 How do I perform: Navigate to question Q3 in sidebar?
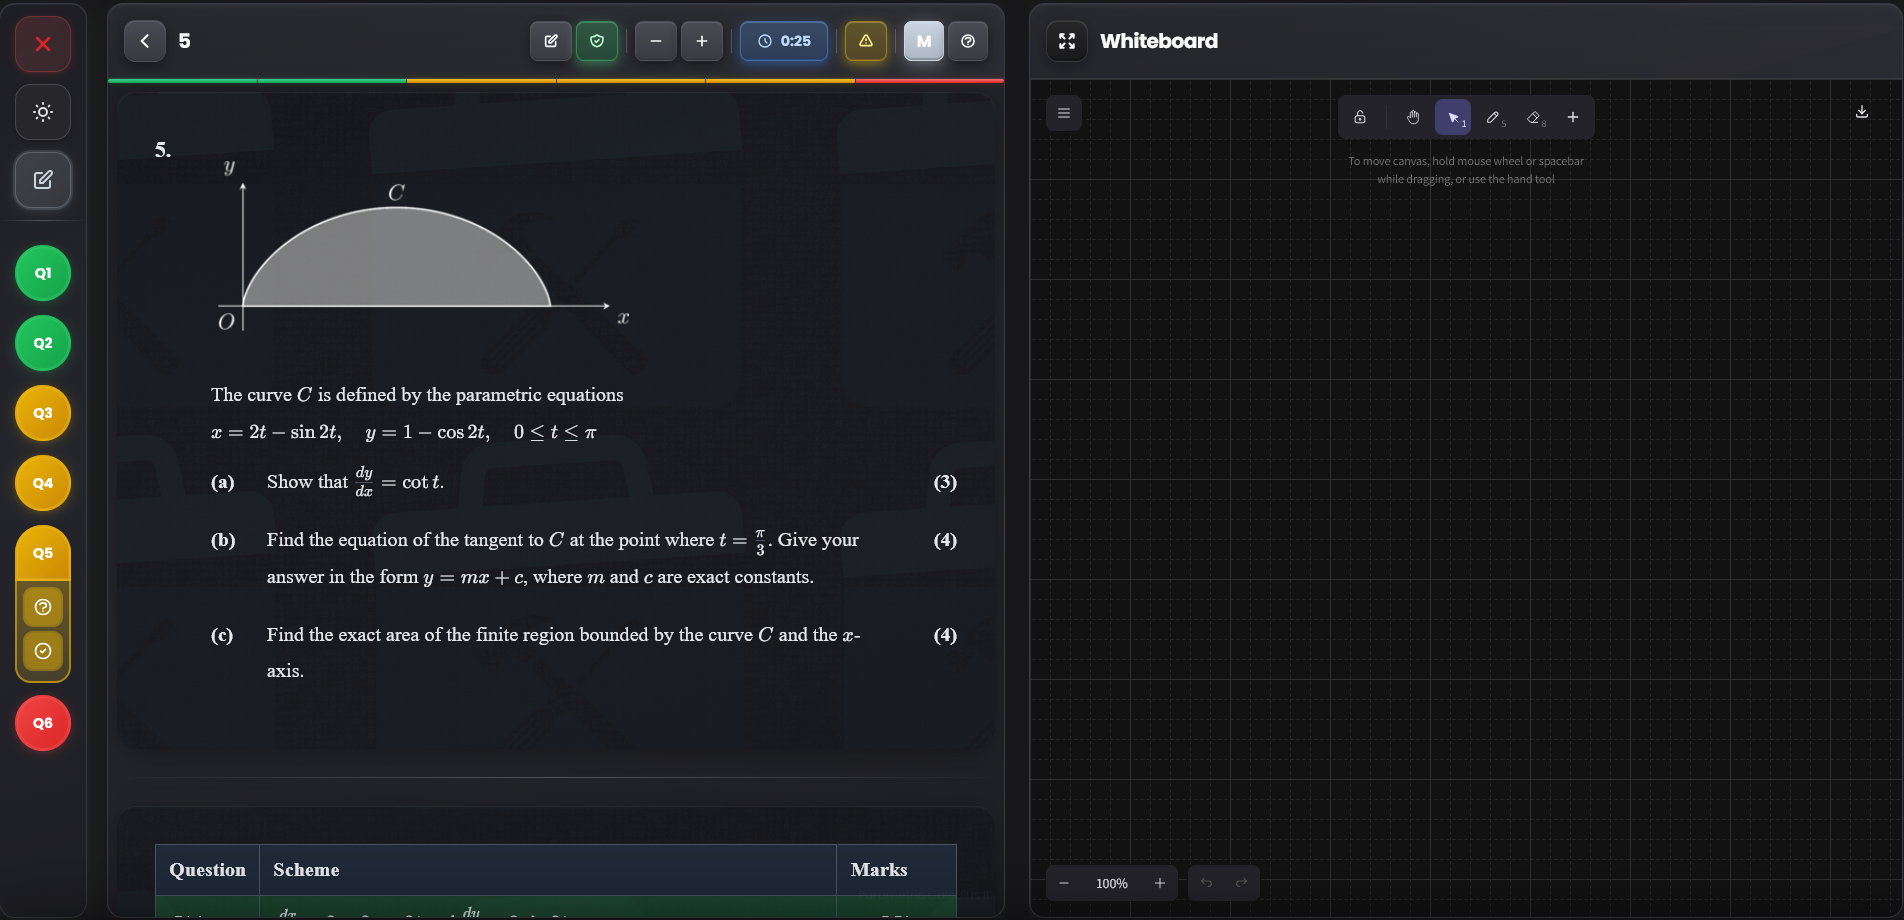tap(42, 412)
